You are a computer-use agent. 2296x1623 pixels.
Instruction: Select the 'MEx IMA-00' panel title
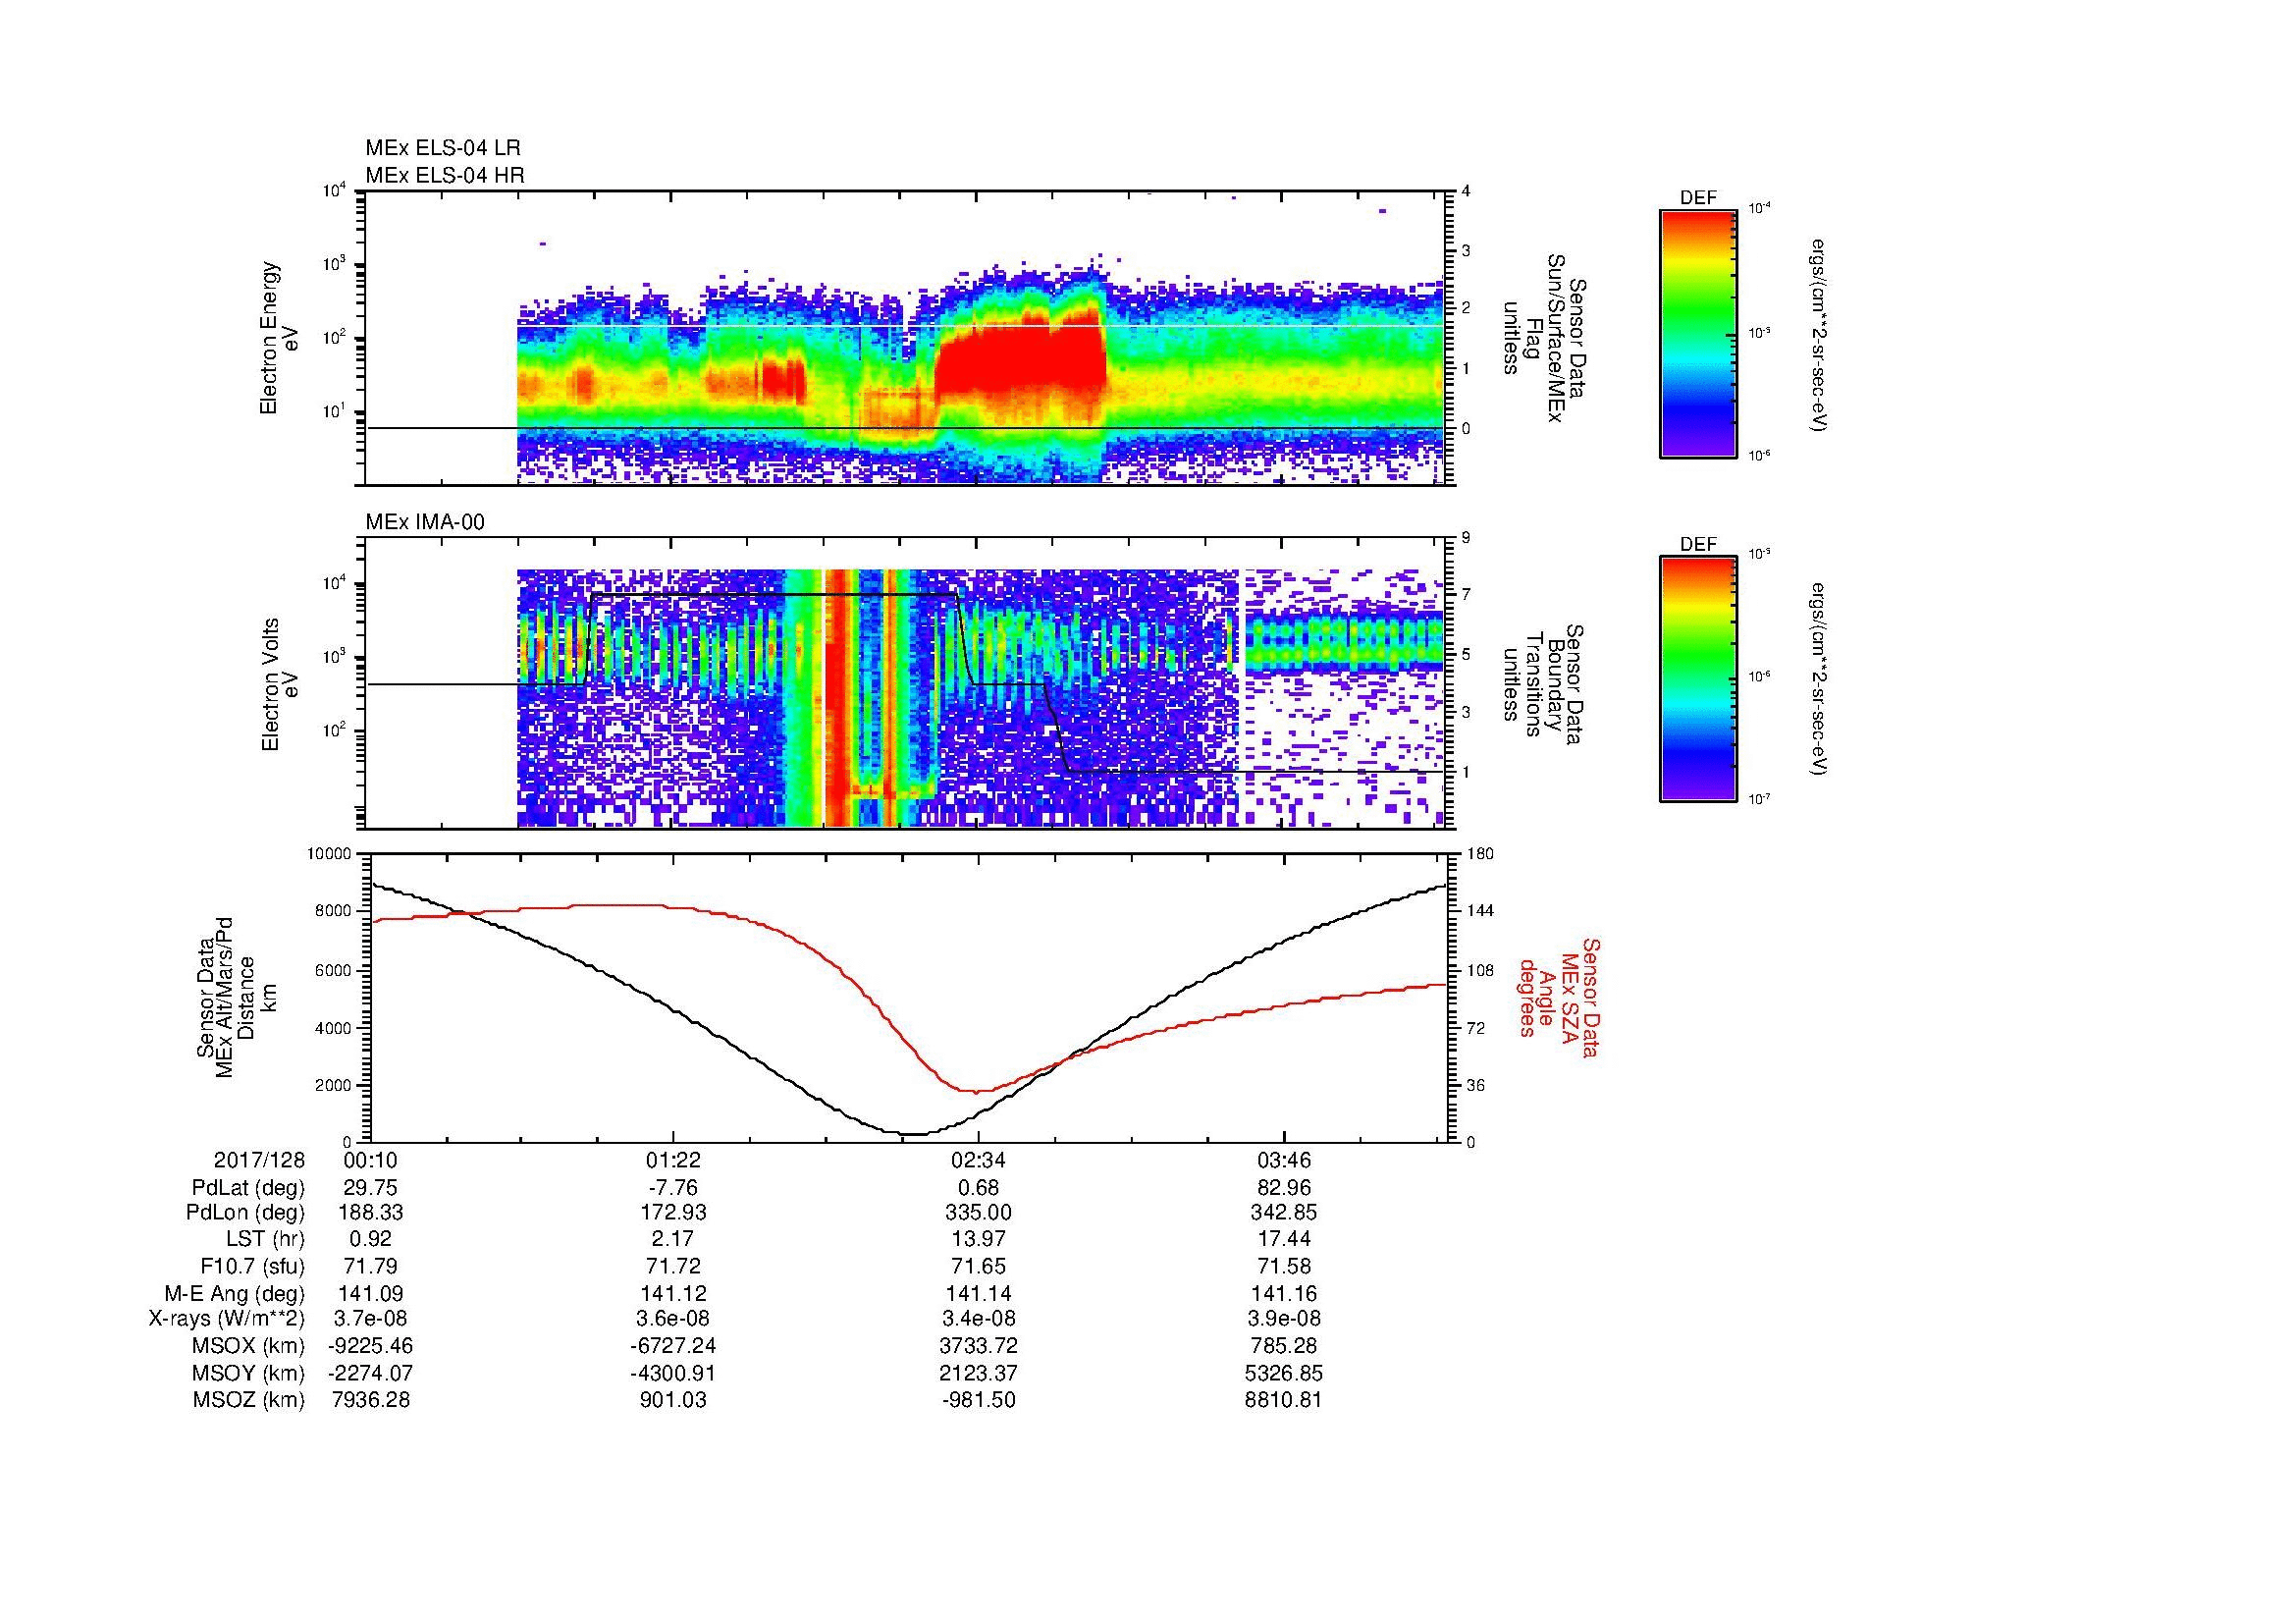[425, 522]
